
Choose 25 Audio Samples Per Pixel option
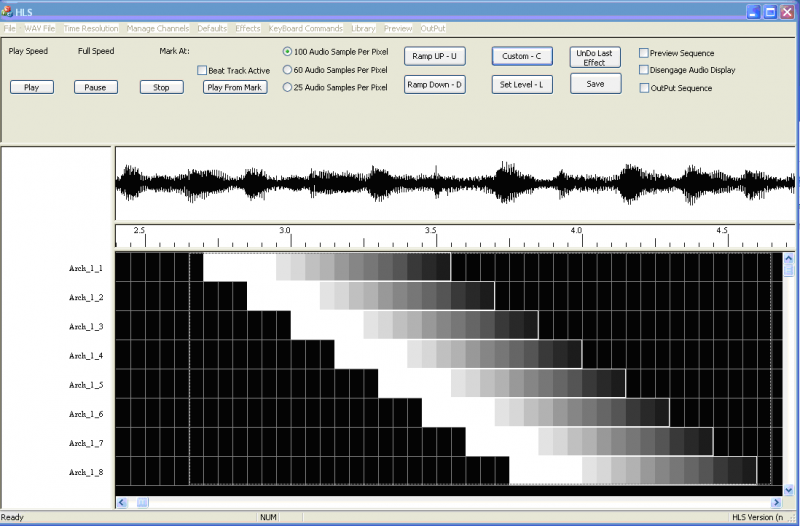[x=288, y=88]
